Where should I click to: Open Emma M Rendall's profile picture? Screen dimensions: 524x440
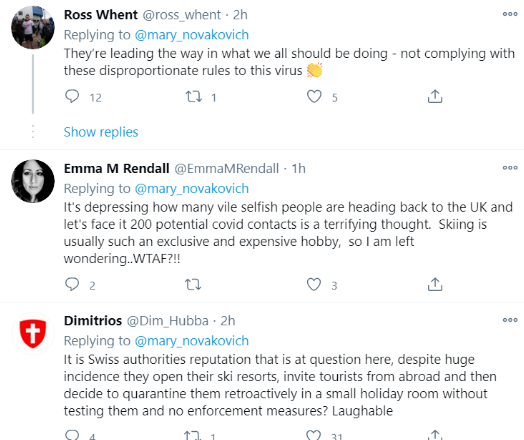(x=33, y=181)
